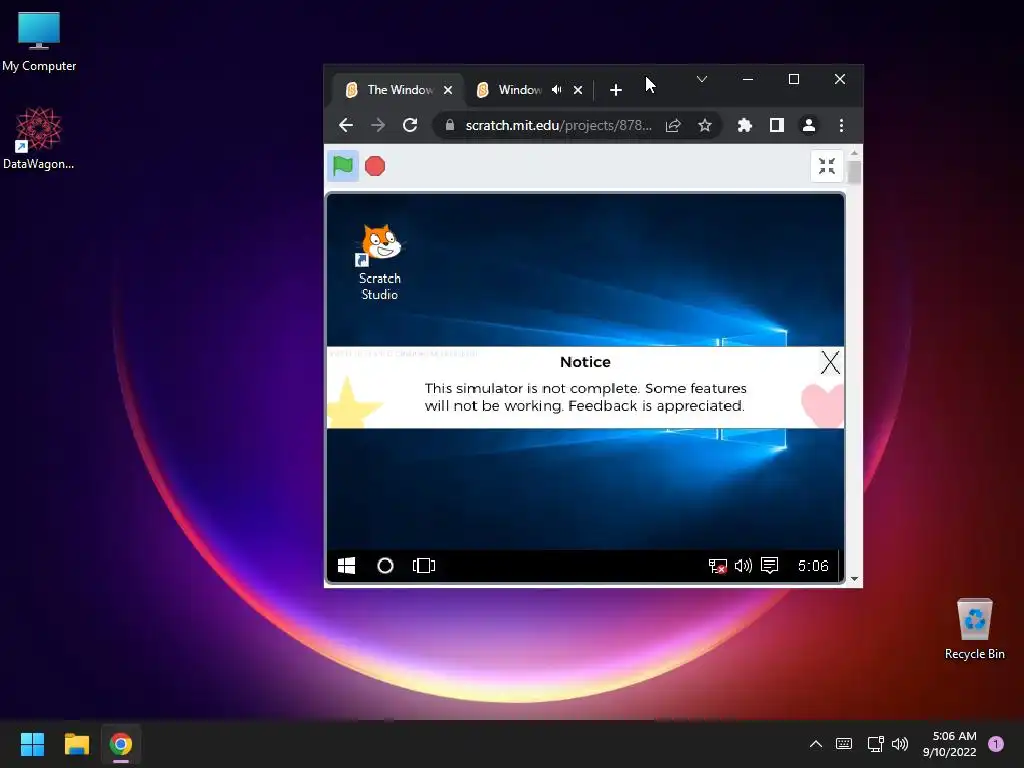Go forward in Chrome browser
The width and height of the screenshot is (1024, 768).
tap(378, 125)
